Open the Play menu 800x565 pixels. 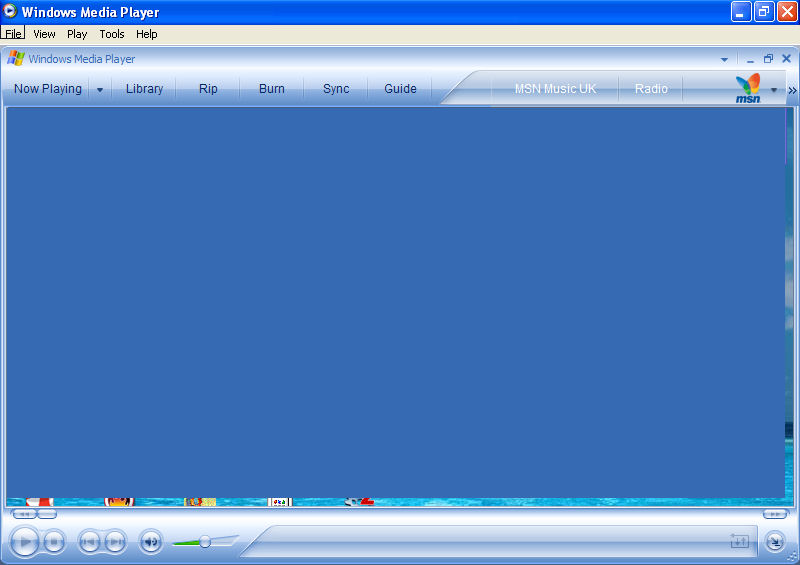(x=77, y=34)
